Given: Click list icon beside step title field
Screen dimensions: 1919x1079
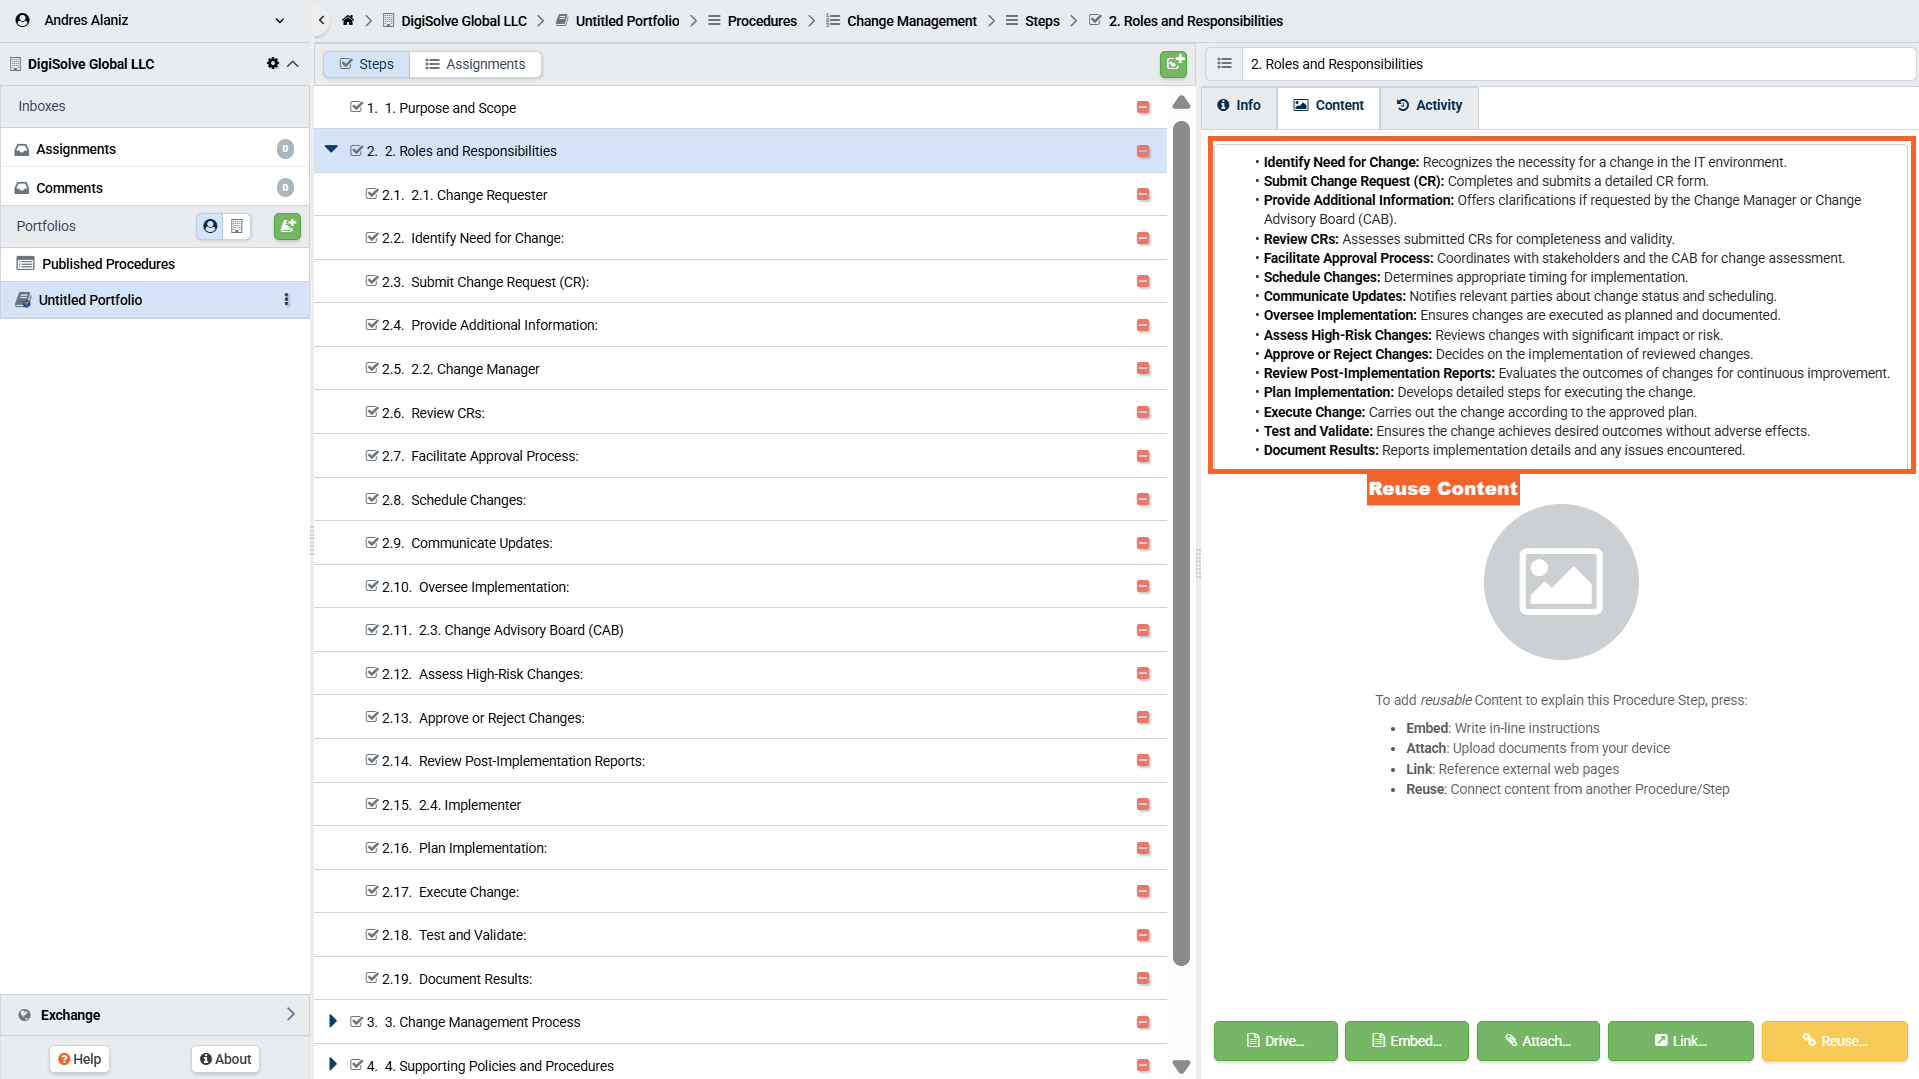Looking at the screenshot, I should coord(1224,64).
